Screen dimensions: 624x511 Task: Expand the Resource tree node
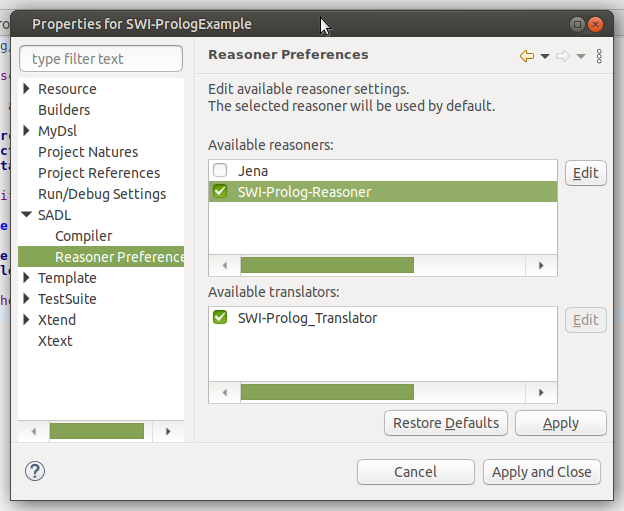point(26,88)
